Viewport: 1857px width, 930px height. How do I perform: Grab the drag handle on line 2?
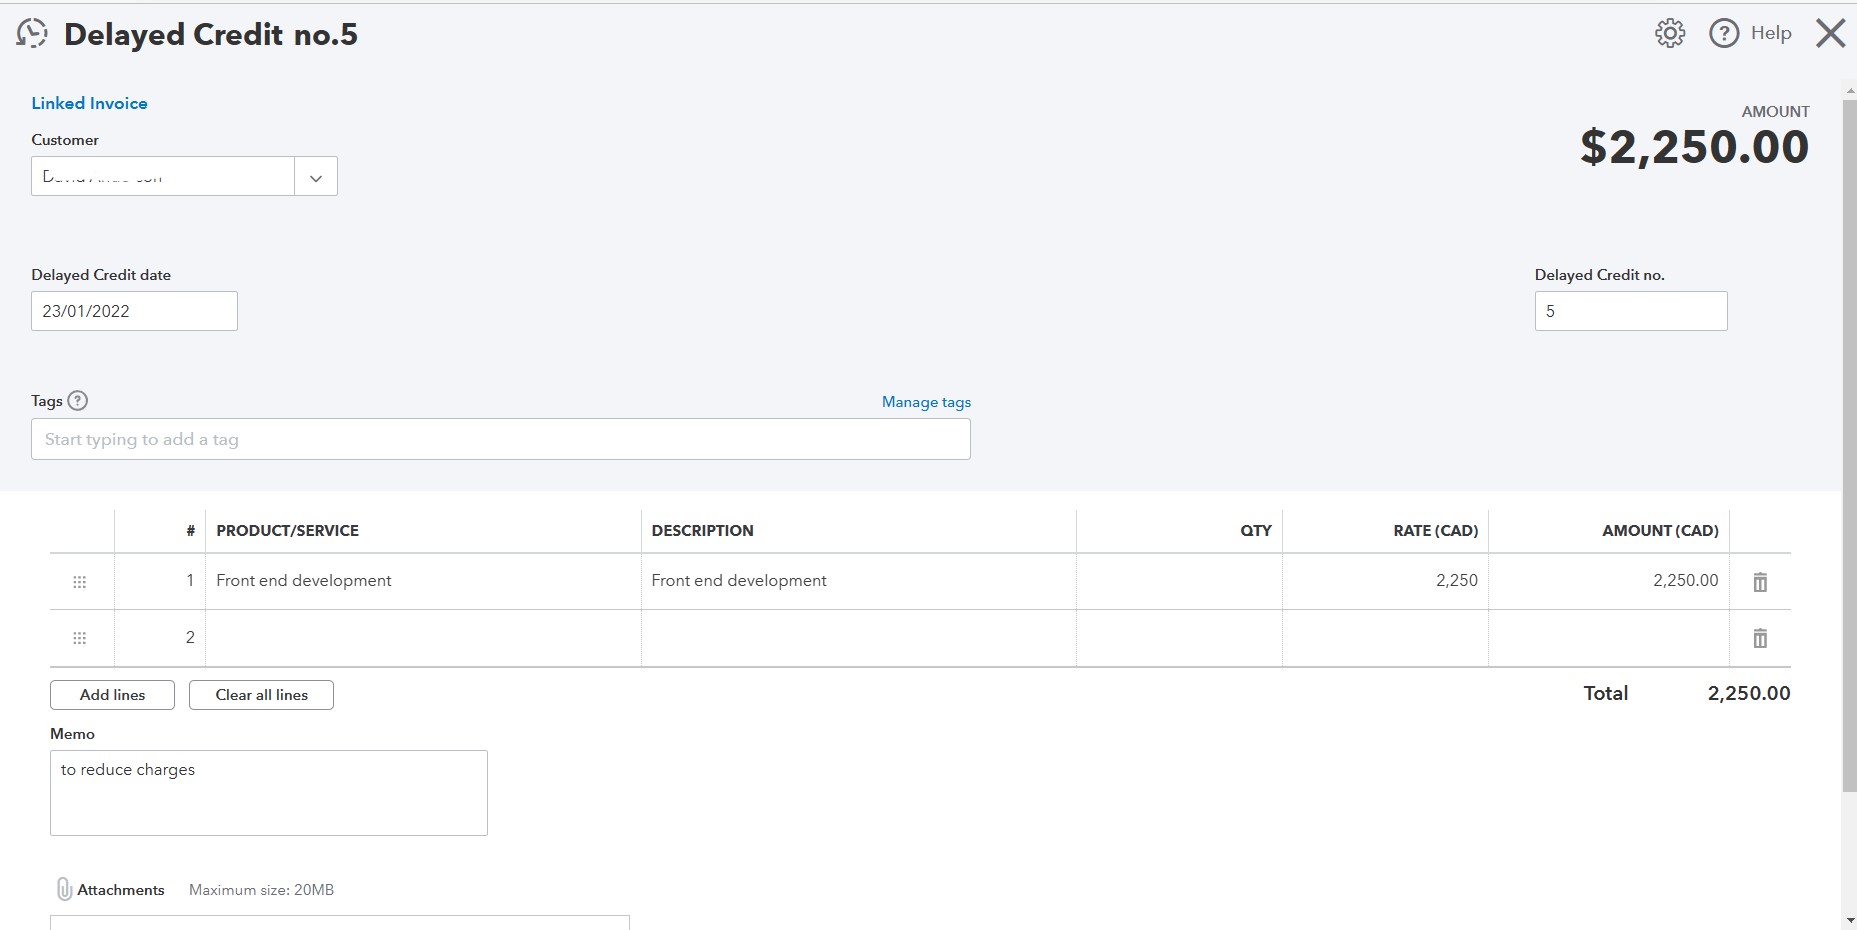(80, 638)
